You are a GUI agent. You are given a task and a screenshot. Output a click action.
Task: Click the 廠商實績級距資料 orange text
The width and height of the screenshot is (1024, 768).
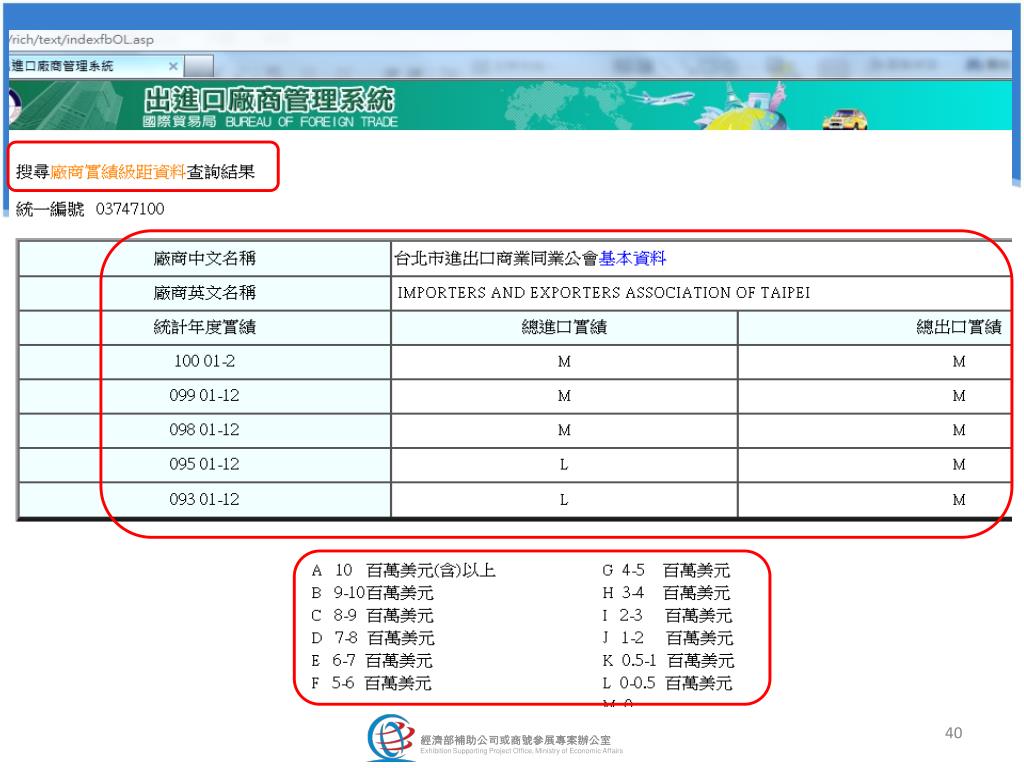coord(118,172)
